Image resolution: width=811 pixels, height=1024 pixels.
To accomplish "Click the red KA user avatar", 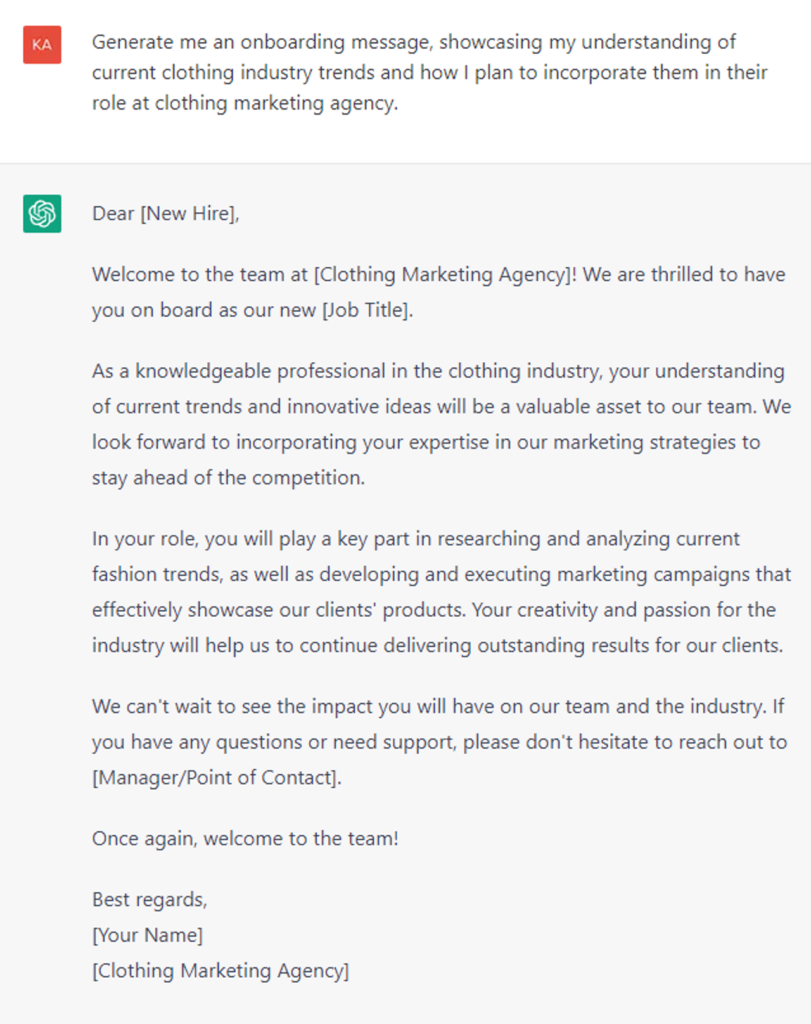I will point(42,45).
